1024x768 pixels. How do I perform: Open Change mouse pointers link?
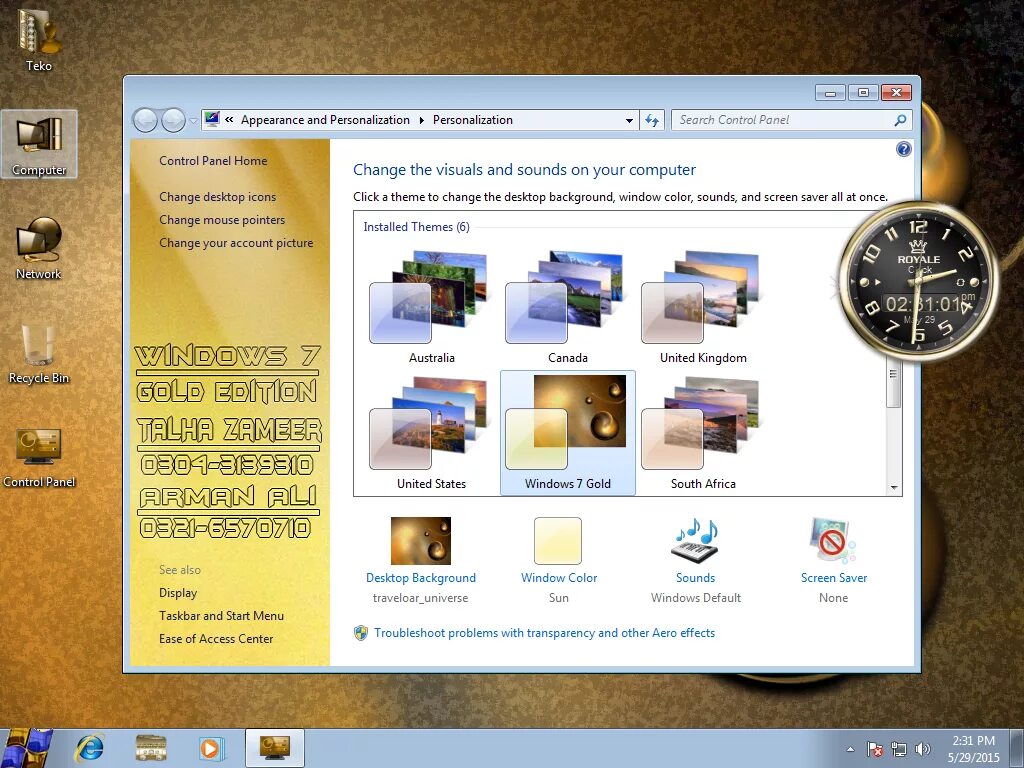tap(222, 219)
